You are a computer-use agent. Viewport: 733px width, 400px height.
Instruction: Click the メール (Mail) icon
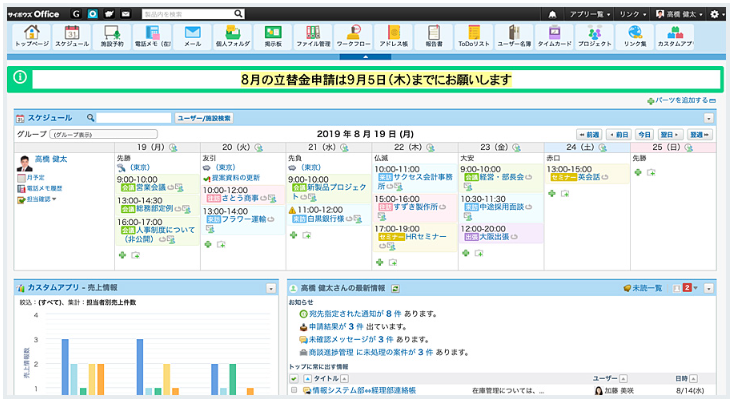pos(193,37)
